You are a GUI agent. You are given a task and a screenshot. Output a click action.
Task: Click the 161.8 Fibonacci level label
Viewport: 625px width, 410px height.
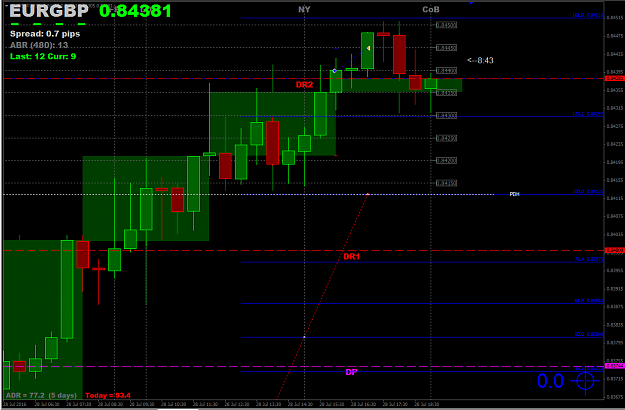pyautogui.click(x=588, y=16)
